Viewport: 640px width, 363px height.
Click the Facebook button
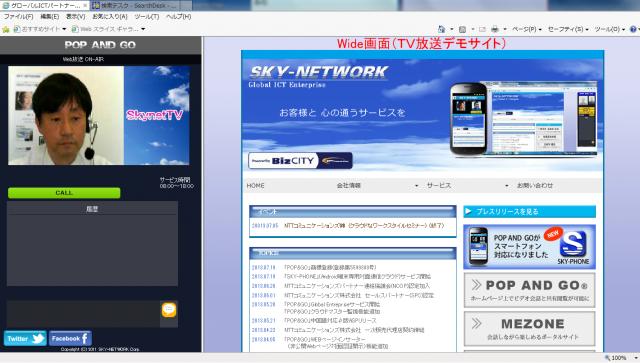70,339
